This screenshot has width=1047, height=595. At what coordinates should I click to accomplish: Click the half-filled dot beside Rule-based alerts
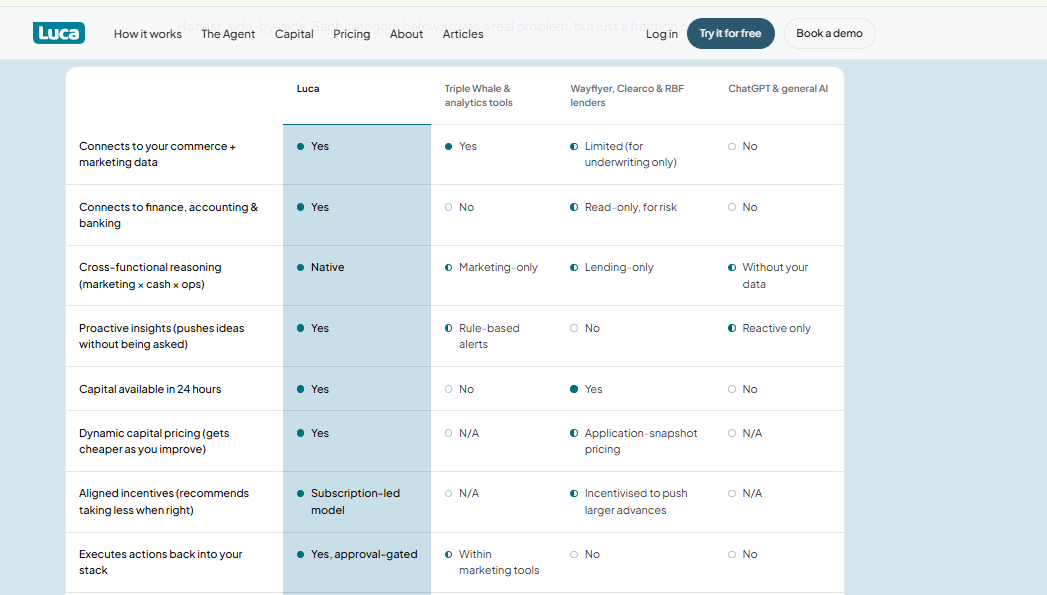(449, 329)
